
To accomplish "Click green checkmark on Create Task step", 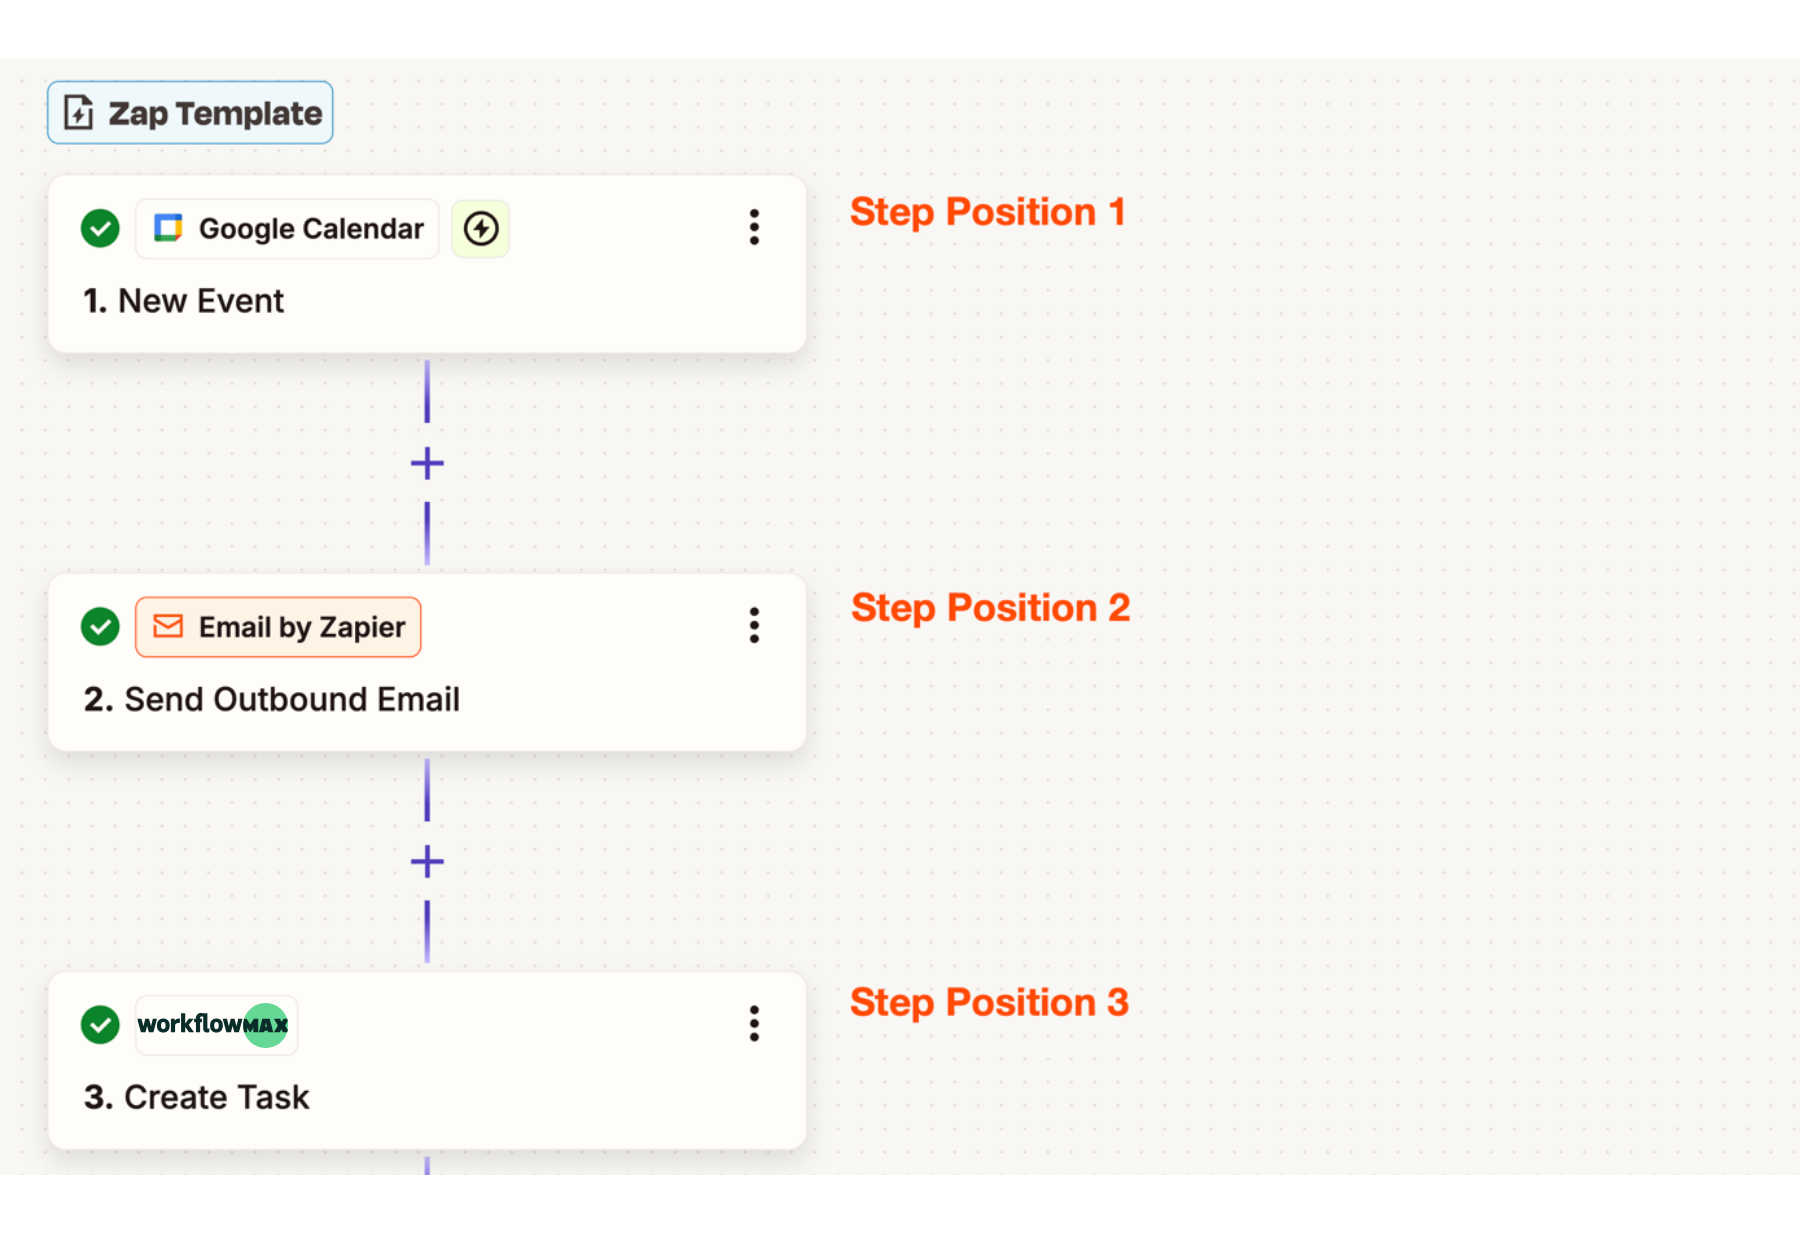I will point(100,1024).
